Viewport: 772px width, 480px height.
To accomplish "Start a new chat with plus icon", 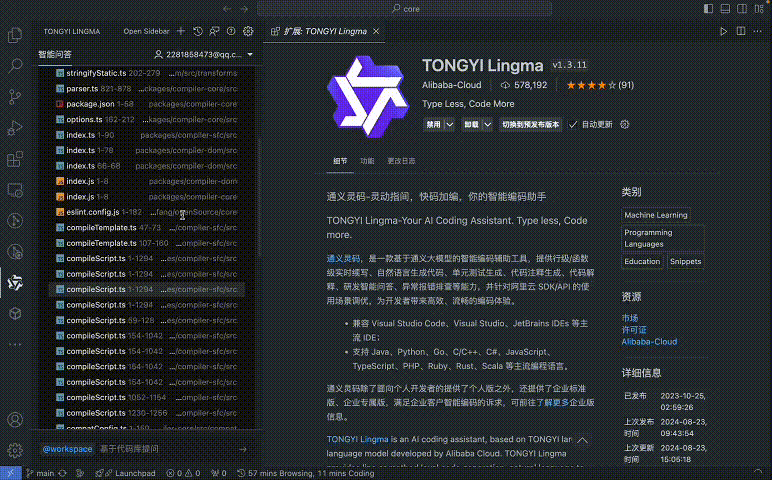I will [181, 31].
